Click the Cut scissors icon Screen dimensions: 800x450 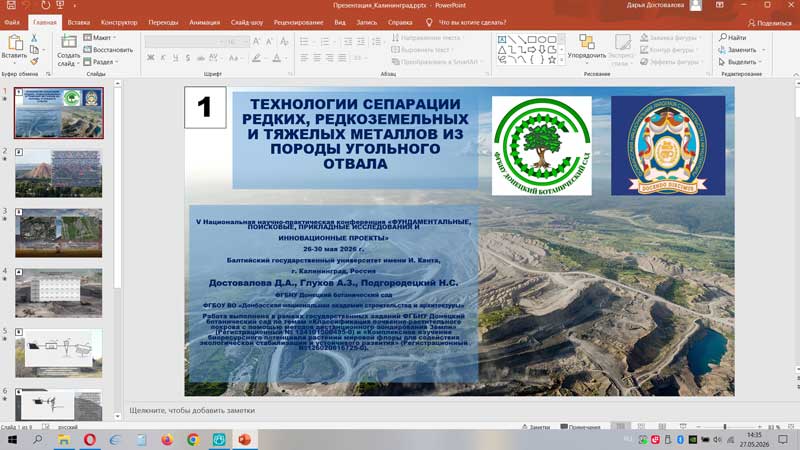point(34,38)
